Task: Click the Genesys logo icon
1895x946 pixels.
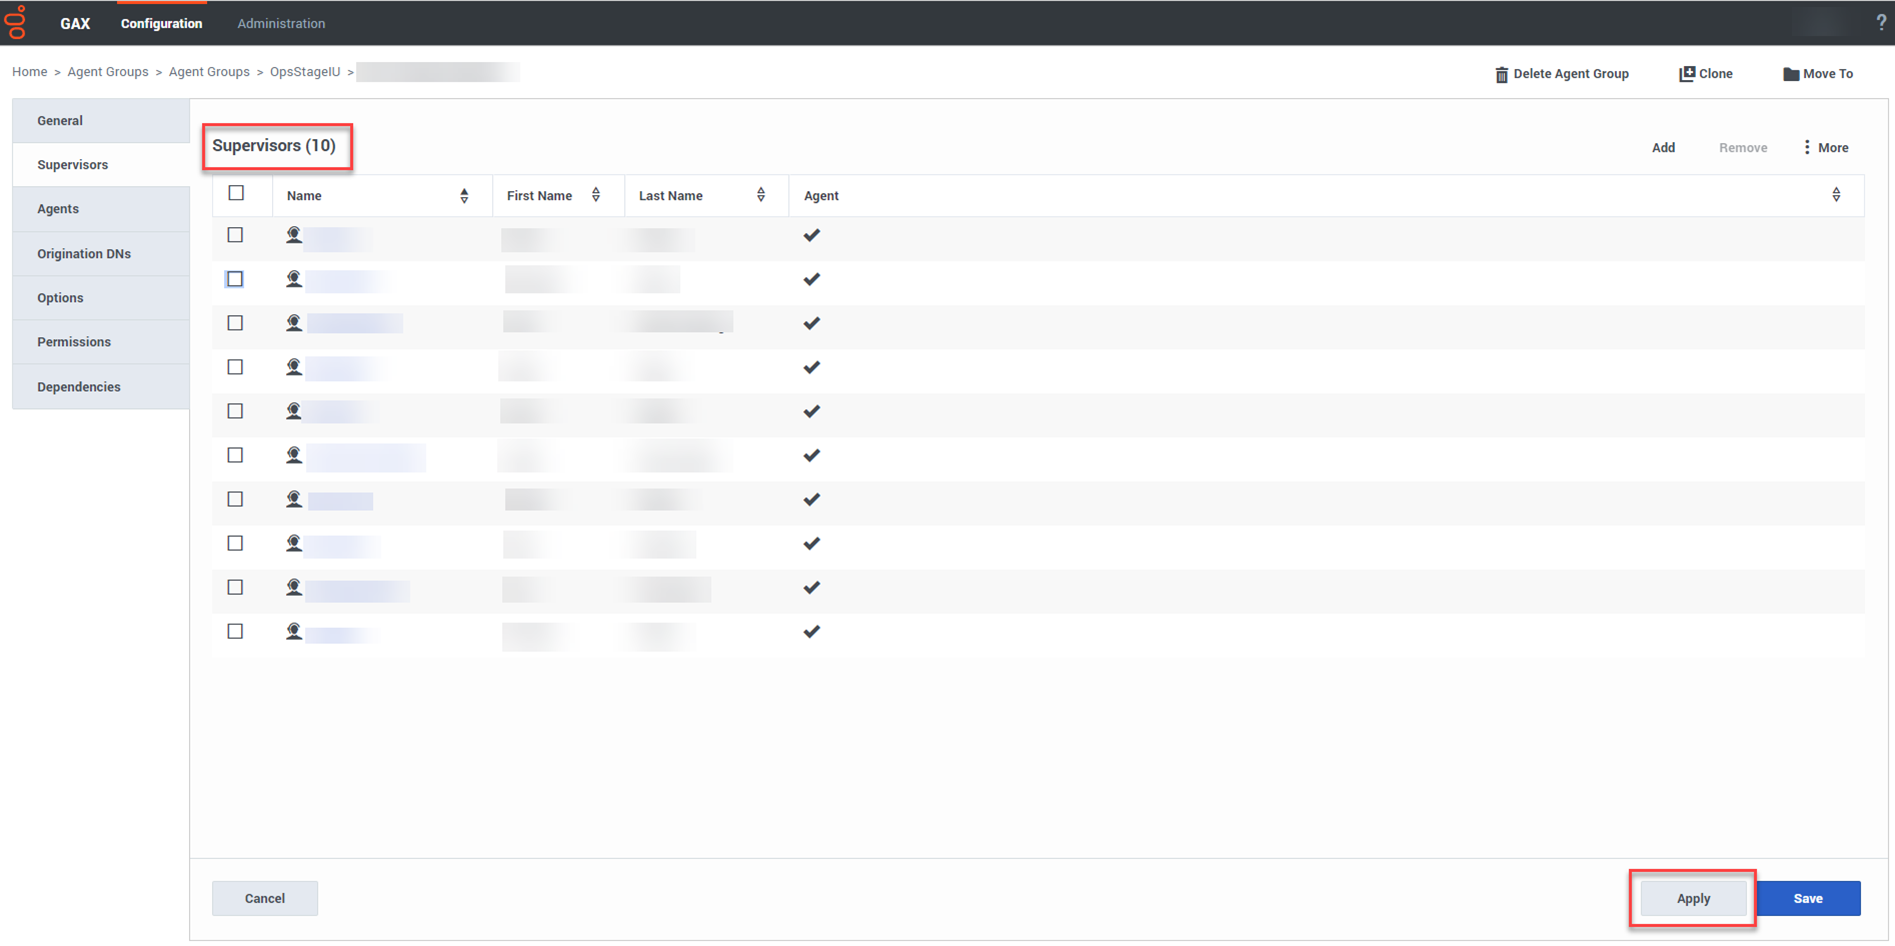Action: (16, 22)
